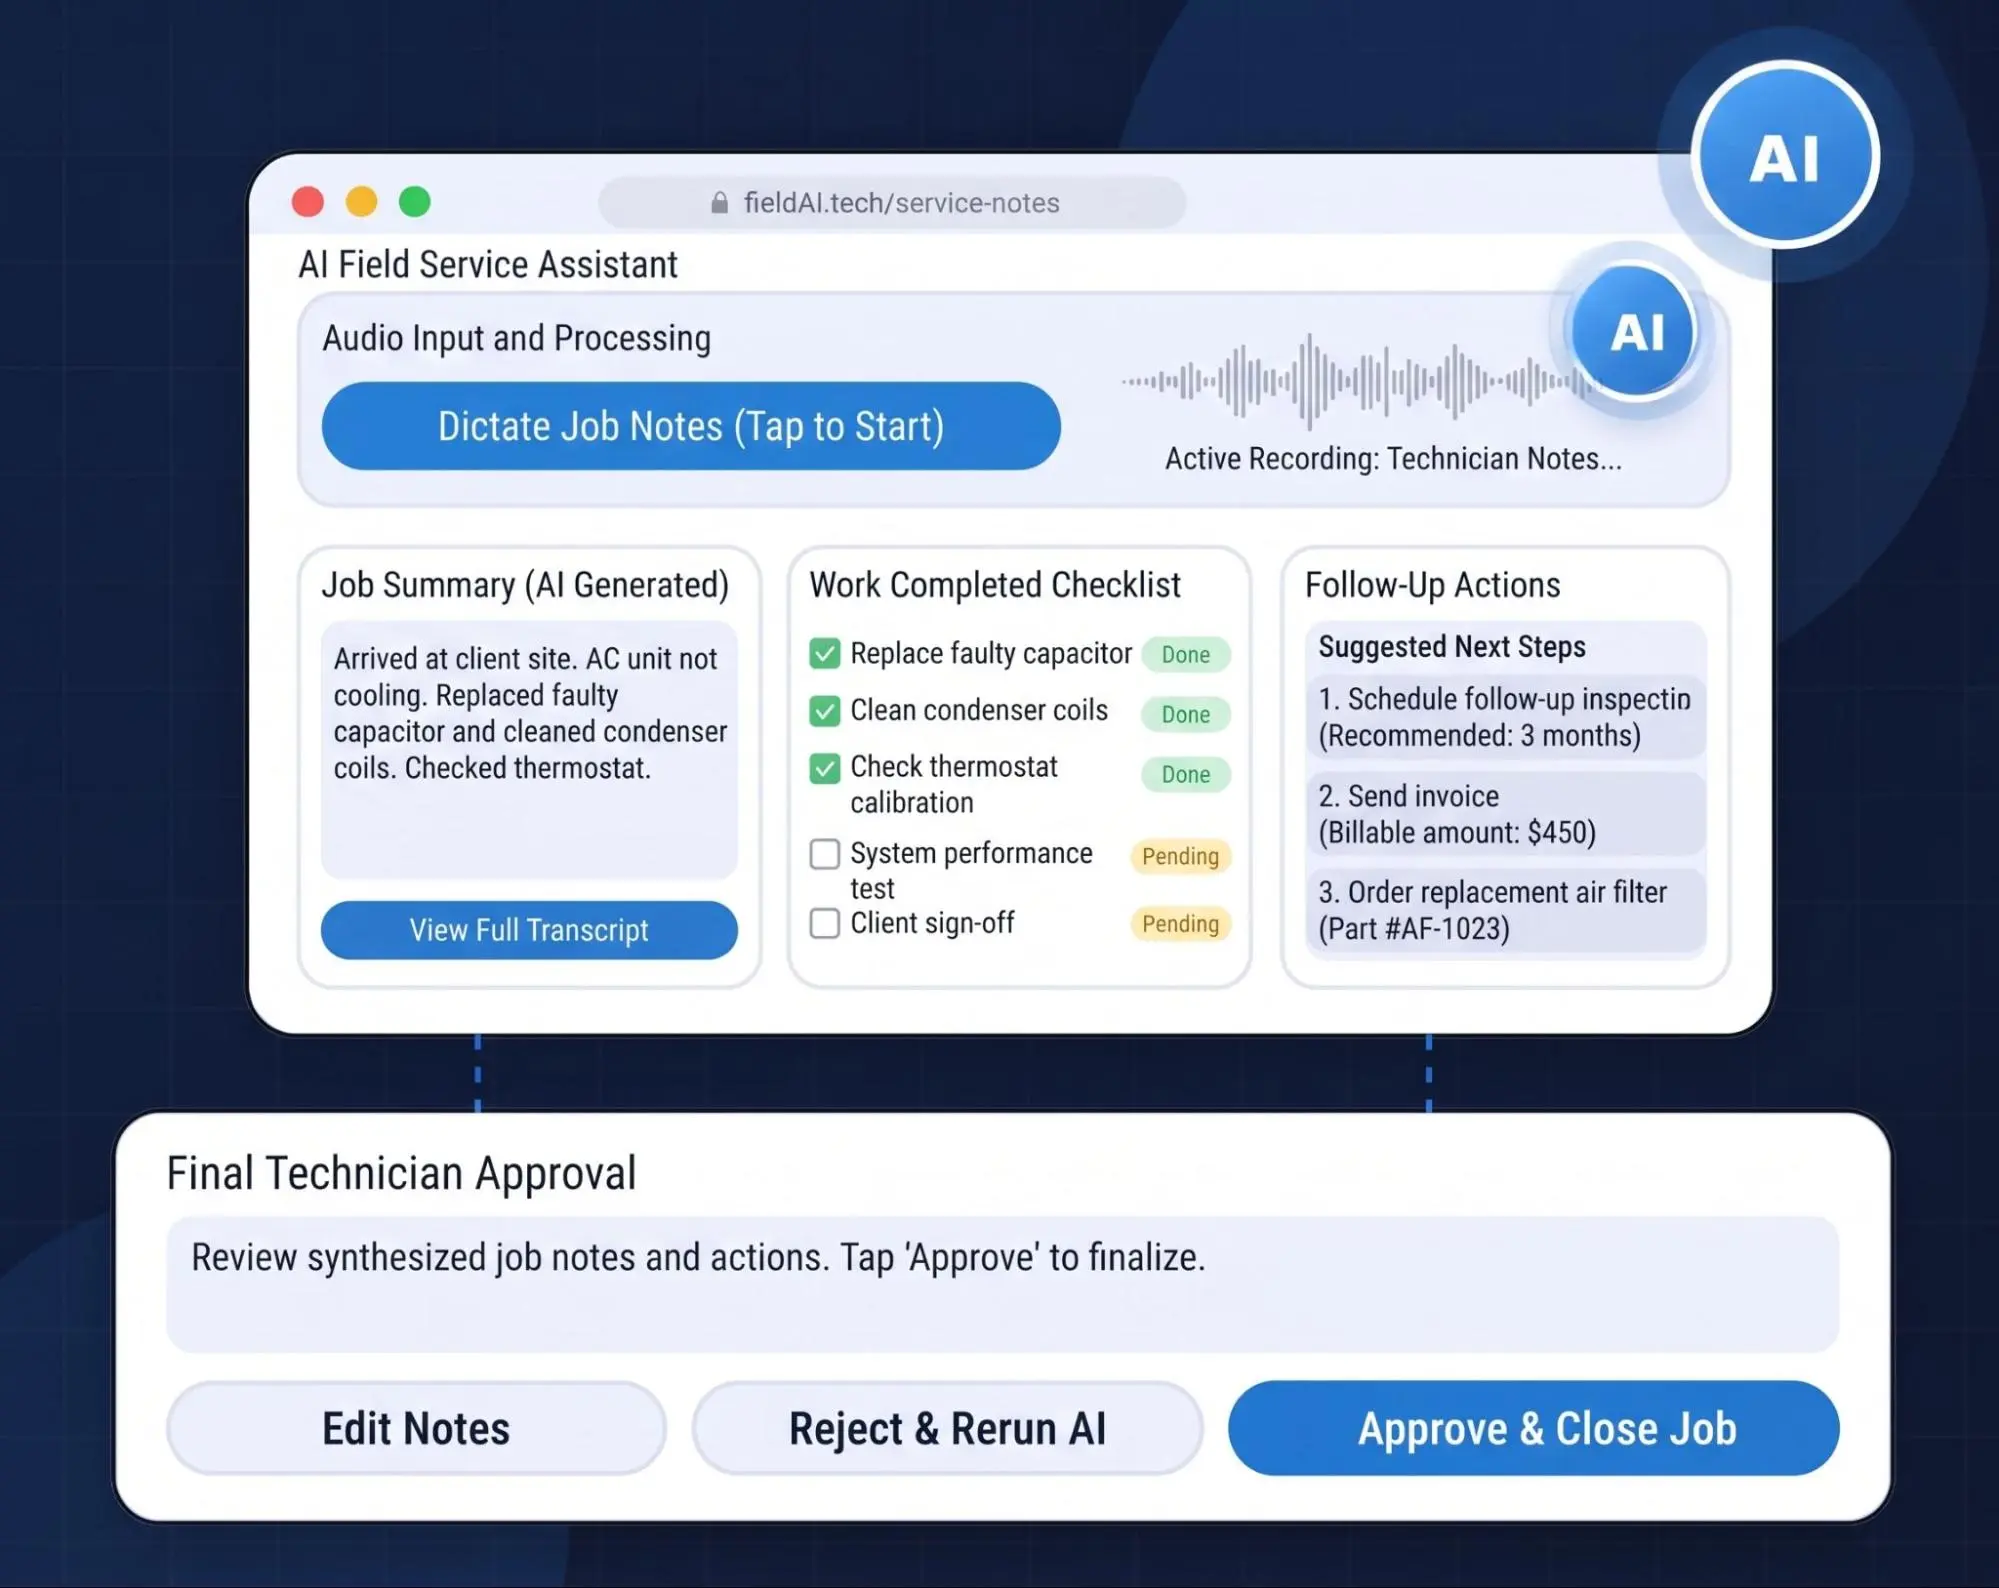Click the yellow minimize window dot

pyautogui.click(x=361, y=202)
